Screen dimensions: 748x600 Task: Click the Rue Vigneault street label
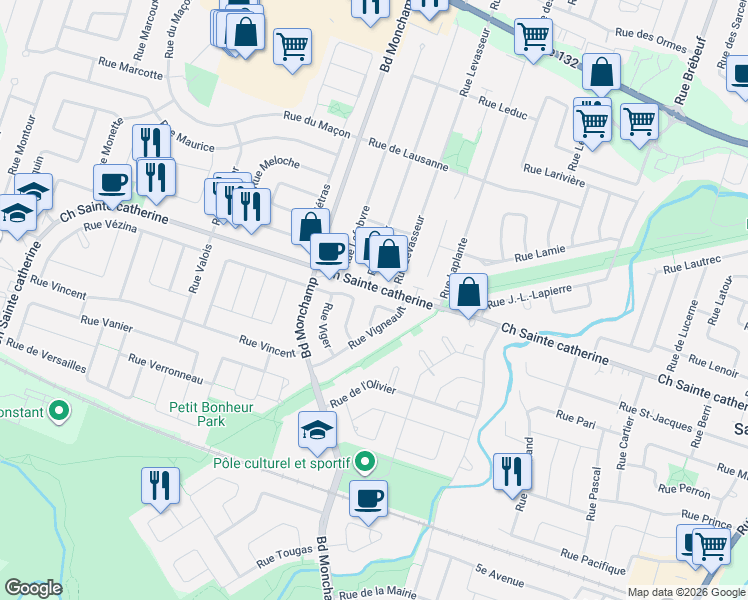[x=377, y=327]
